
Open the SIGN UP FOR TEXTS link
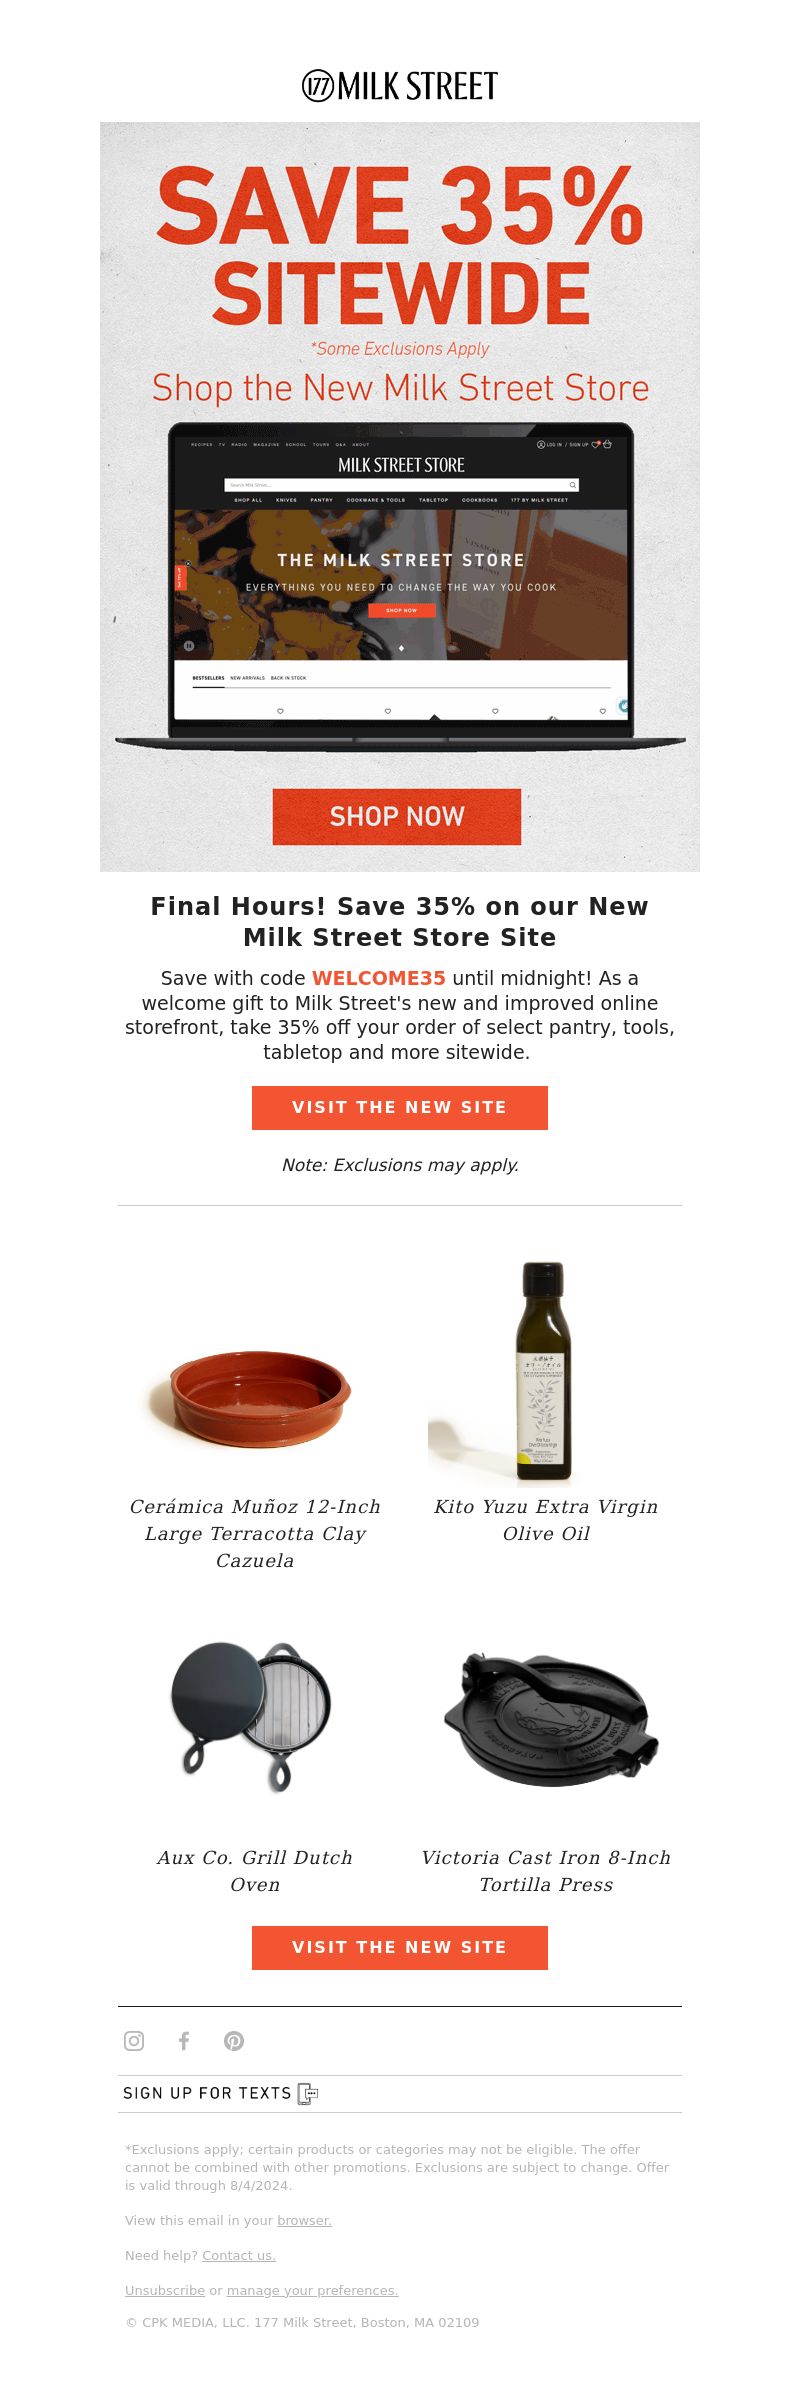tap(207, 2094)
